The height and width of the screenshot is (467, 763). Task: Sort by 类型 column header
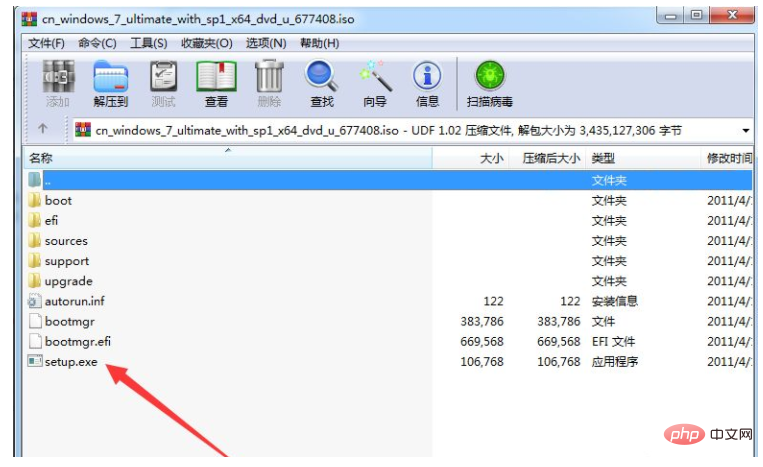(x=642, y=158)
